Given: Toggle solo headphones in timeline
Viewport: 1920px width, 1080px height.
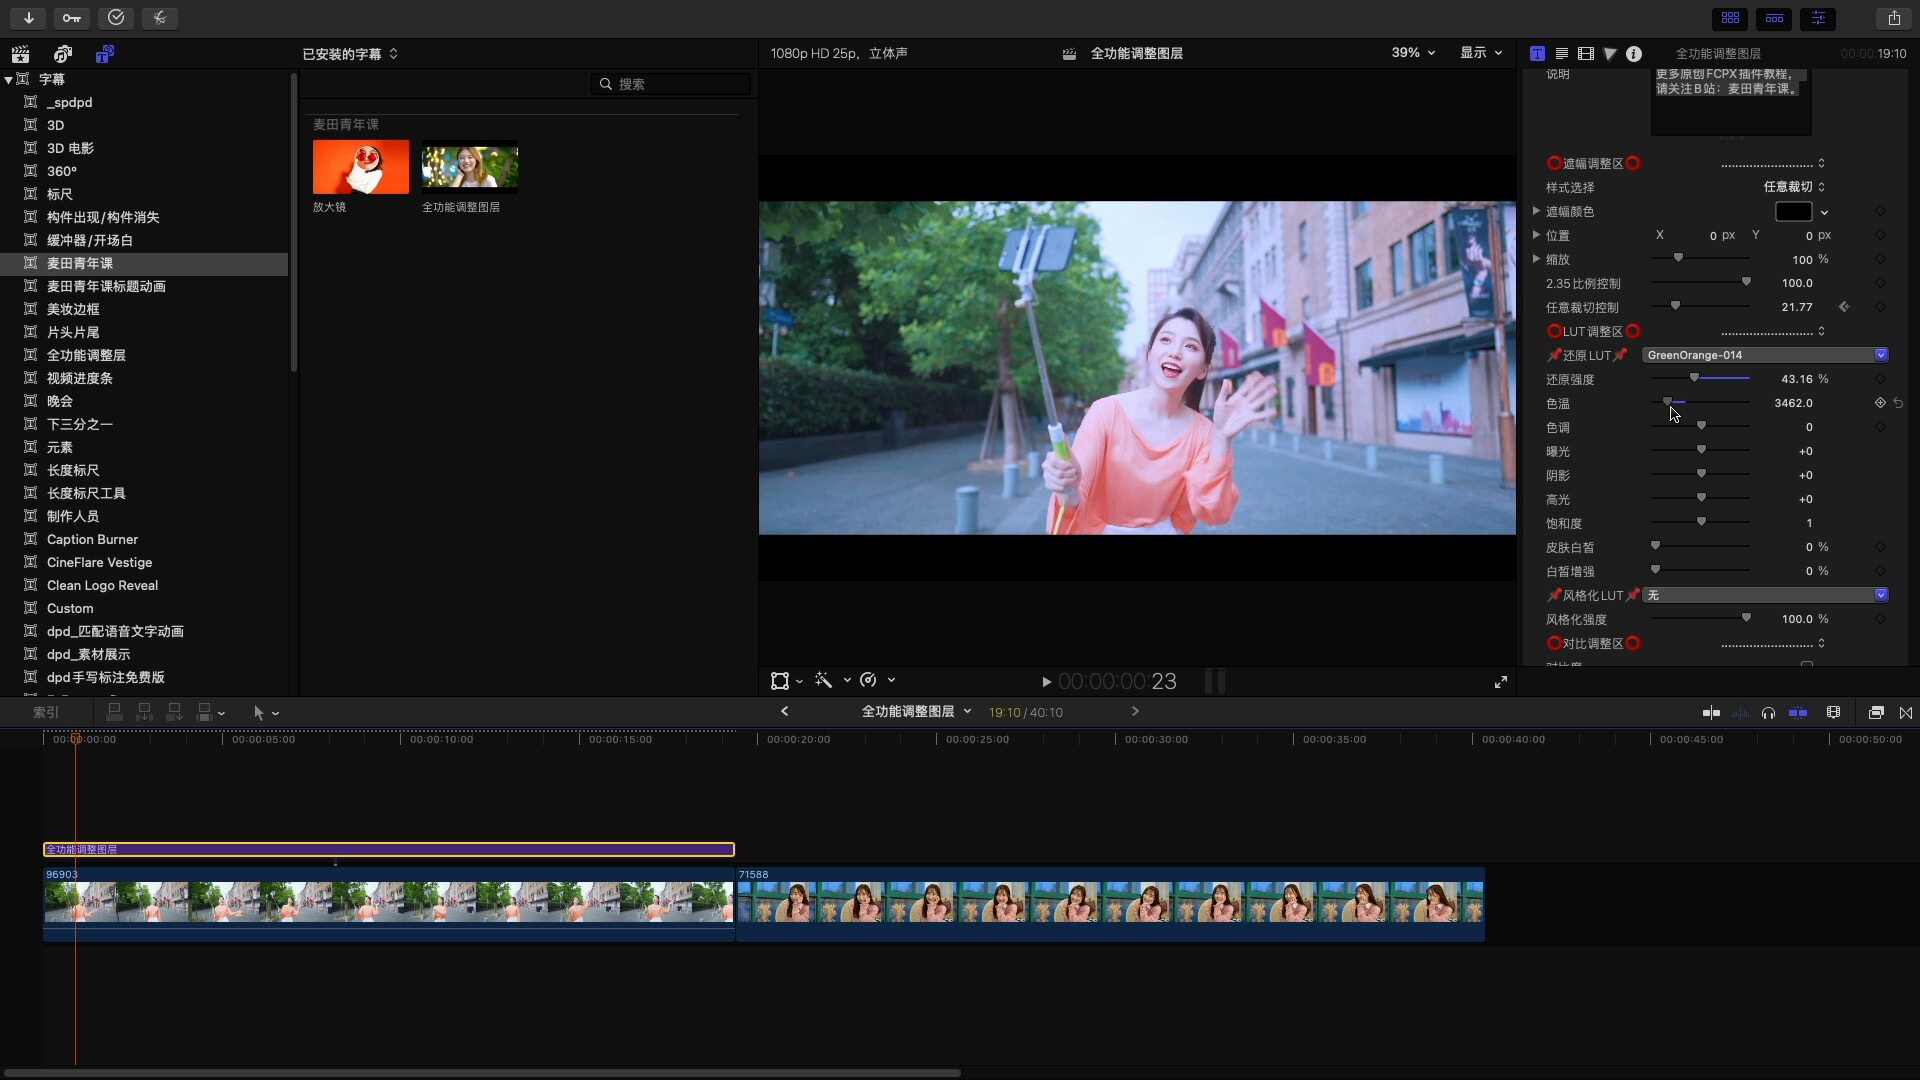Looking at the screenshot, I should [x=1768, y=713].
